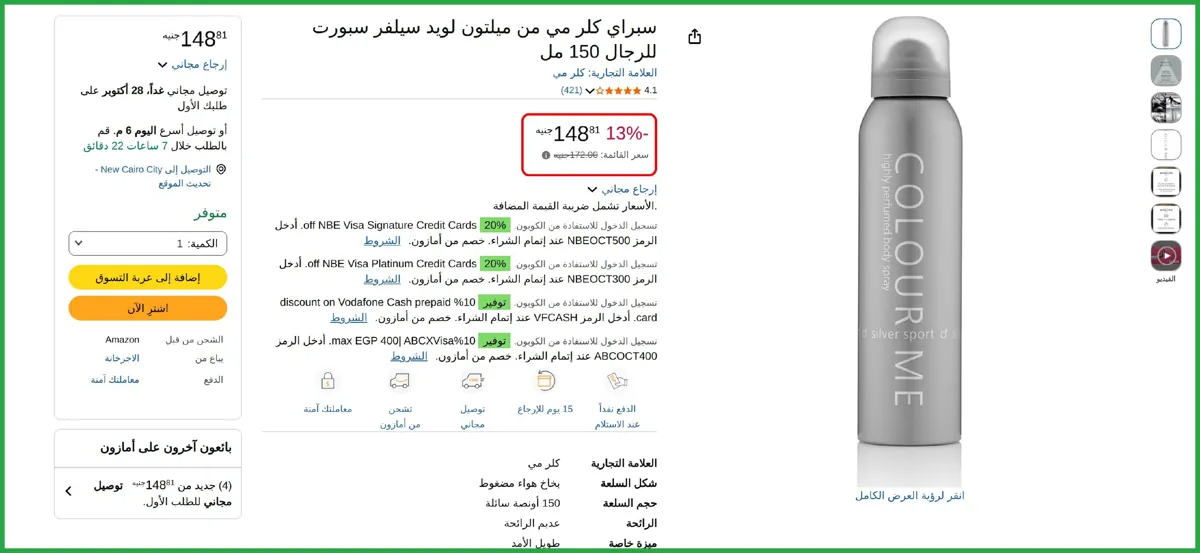Select the black-and-white collage thumbnail
The height and width of the screenshot is (553, 1200).
[x=1166, y=108]
